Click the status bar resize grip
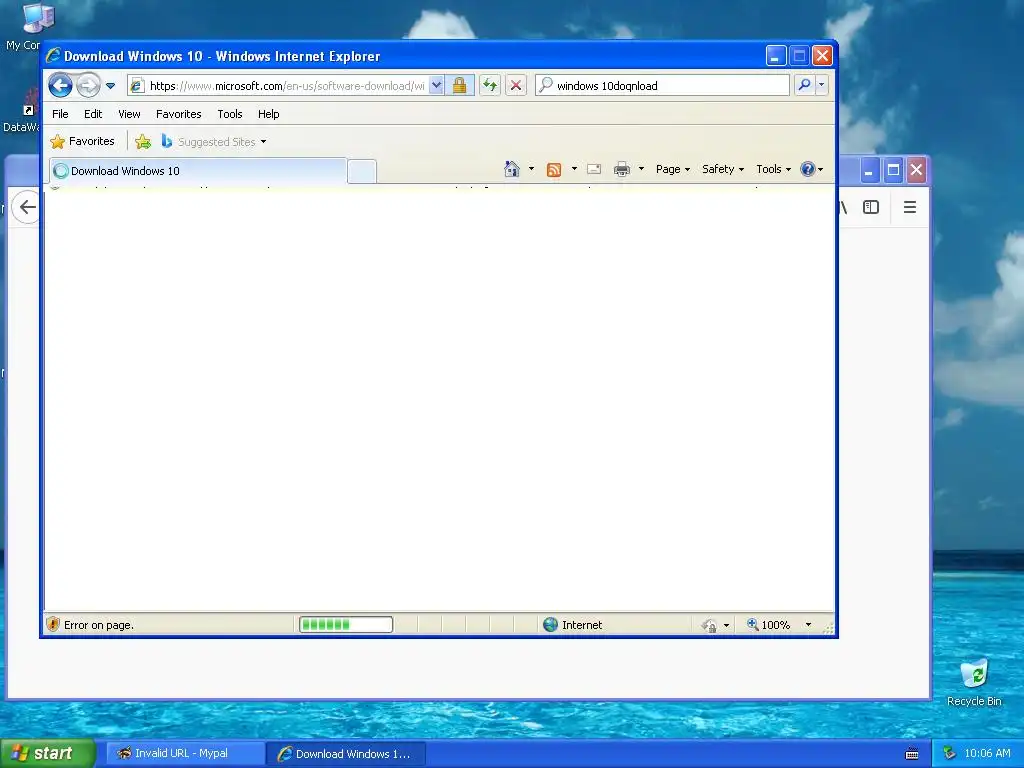The height and width of the screenshot is (768, 1024). click(x=829, y=628)
